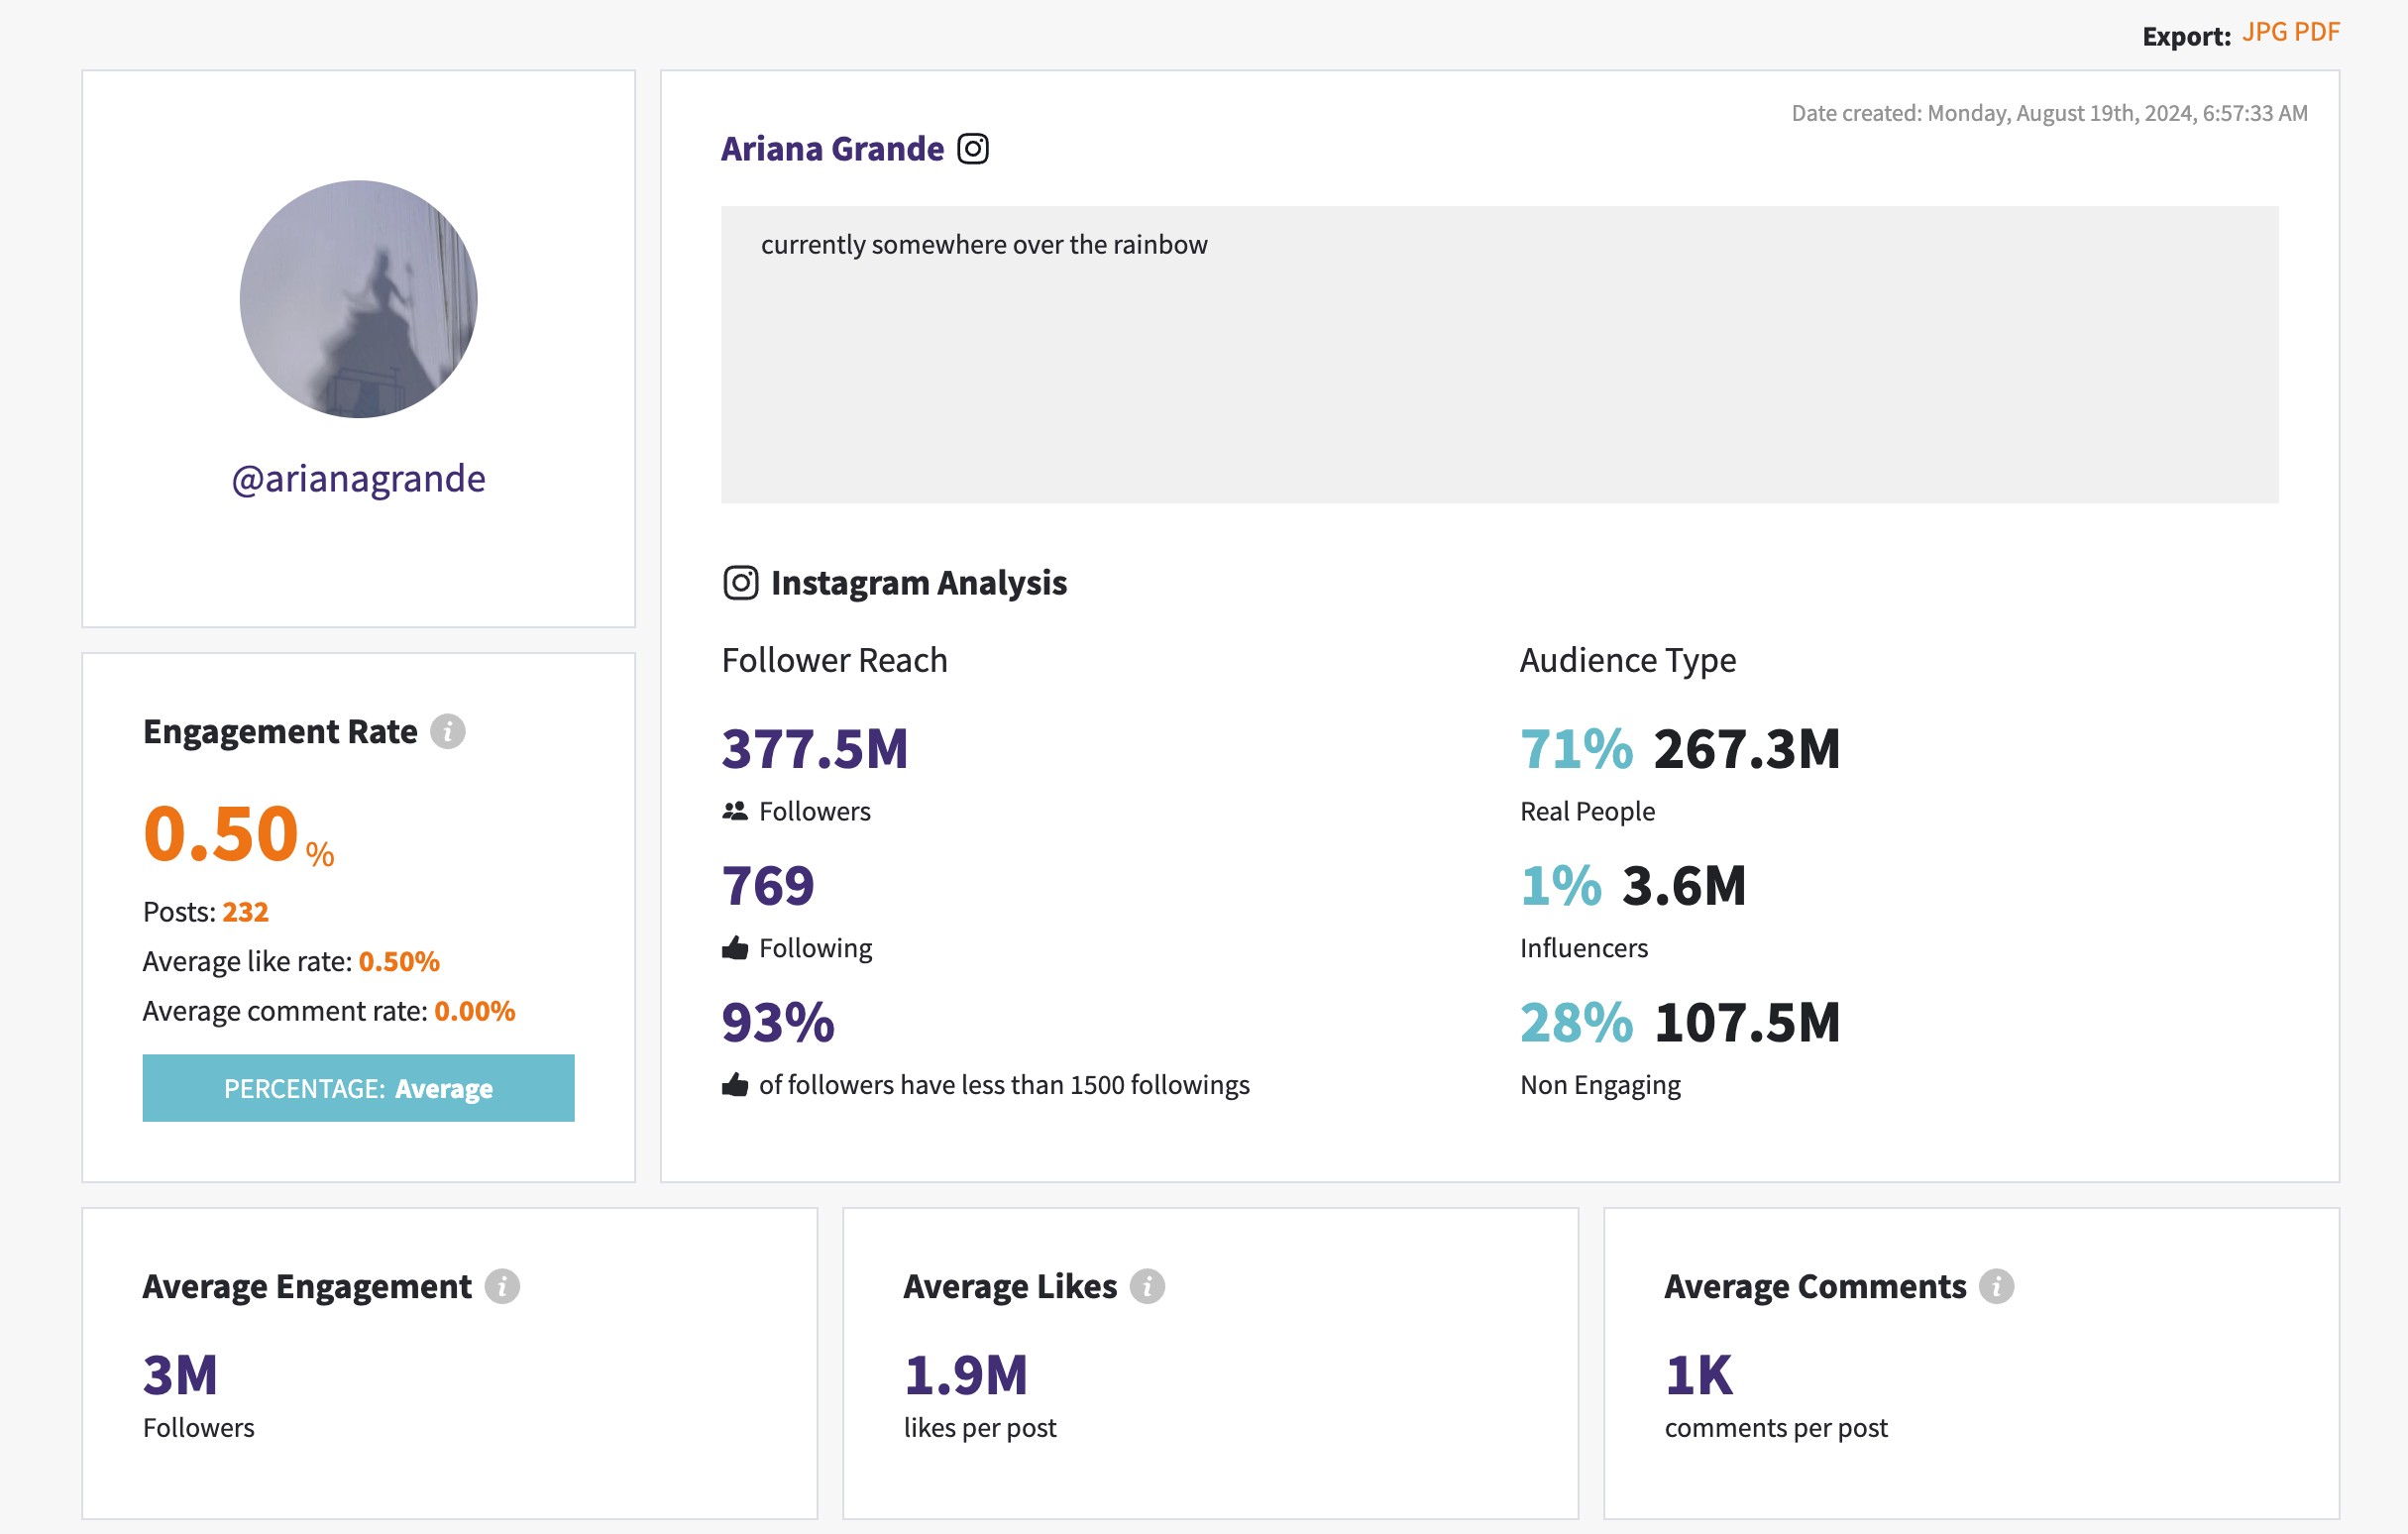Select the 769 following value

(768, 886)
